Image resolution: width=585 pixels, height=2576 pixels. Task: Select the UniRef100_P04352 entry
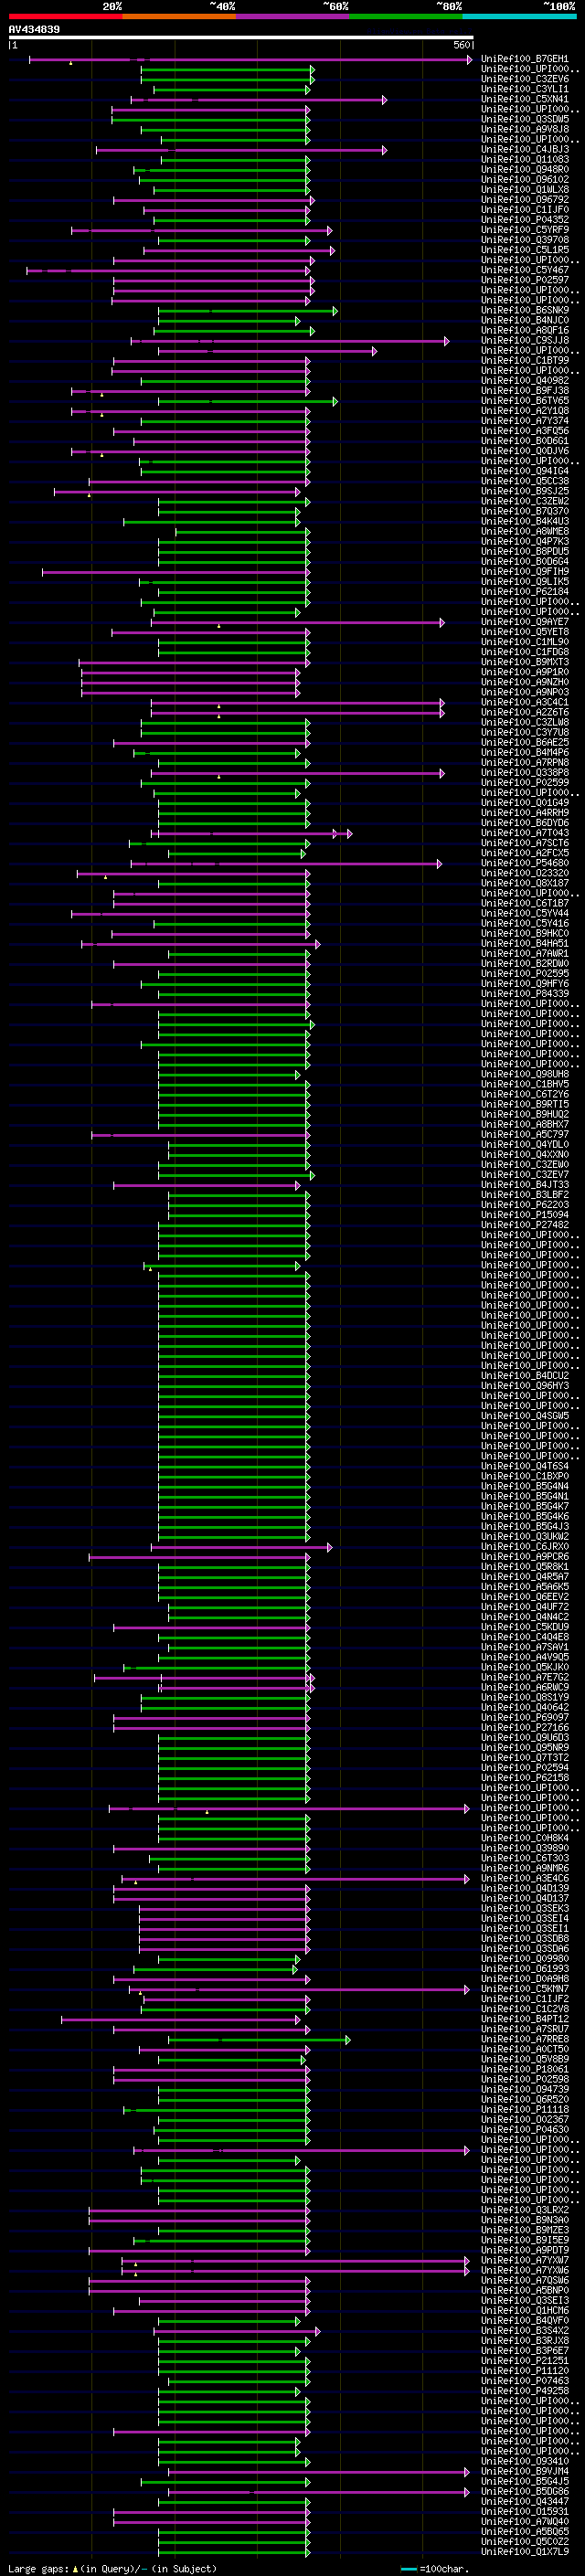coord(524,220)
